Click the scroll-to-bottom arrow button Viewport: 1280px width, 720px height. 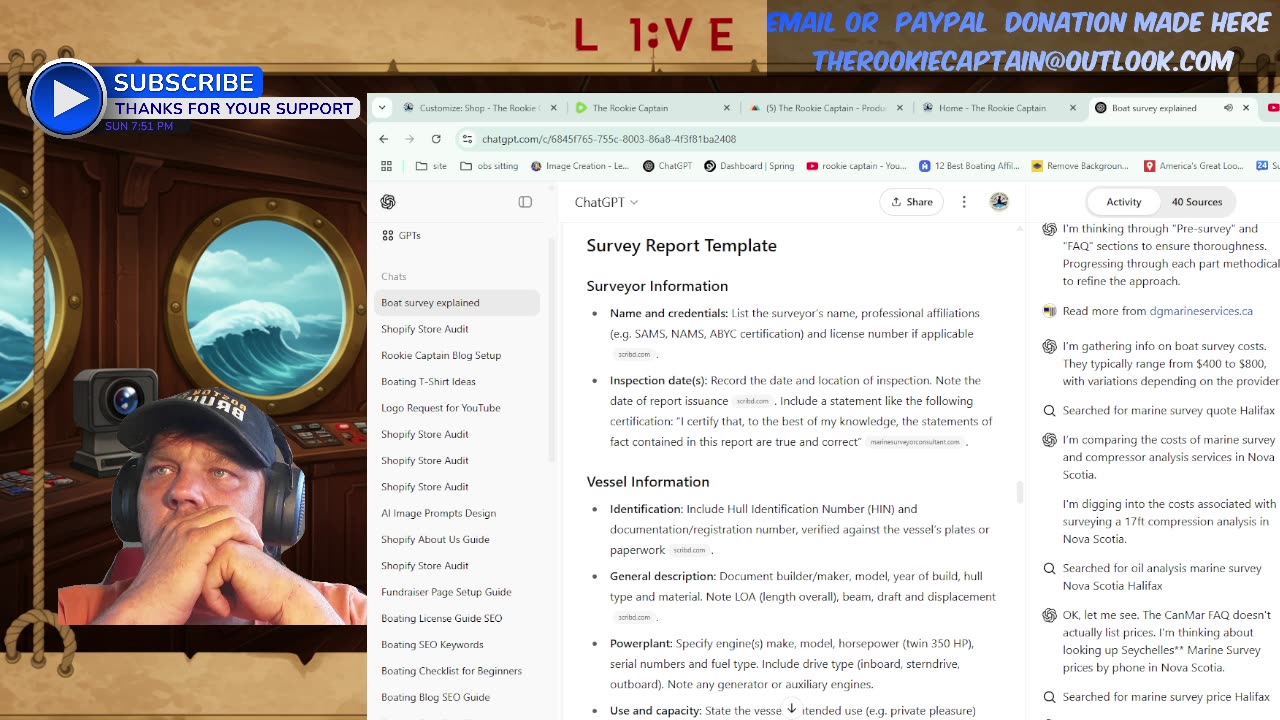[791, 709]
